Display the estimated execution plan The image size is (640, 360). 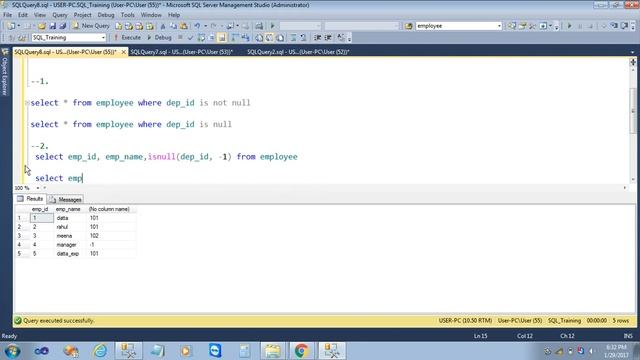click(x=201, y=37)
